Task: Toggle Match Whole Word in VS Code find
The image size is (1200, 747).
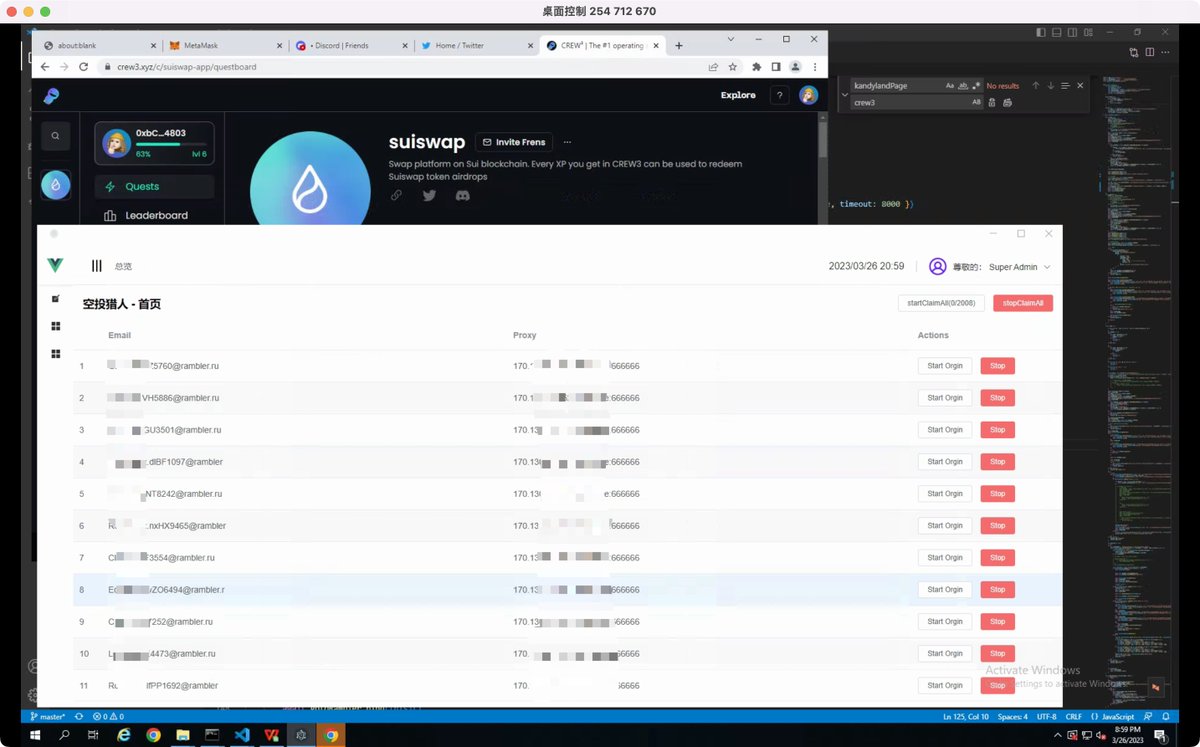Action: click(x=963, y=86)
